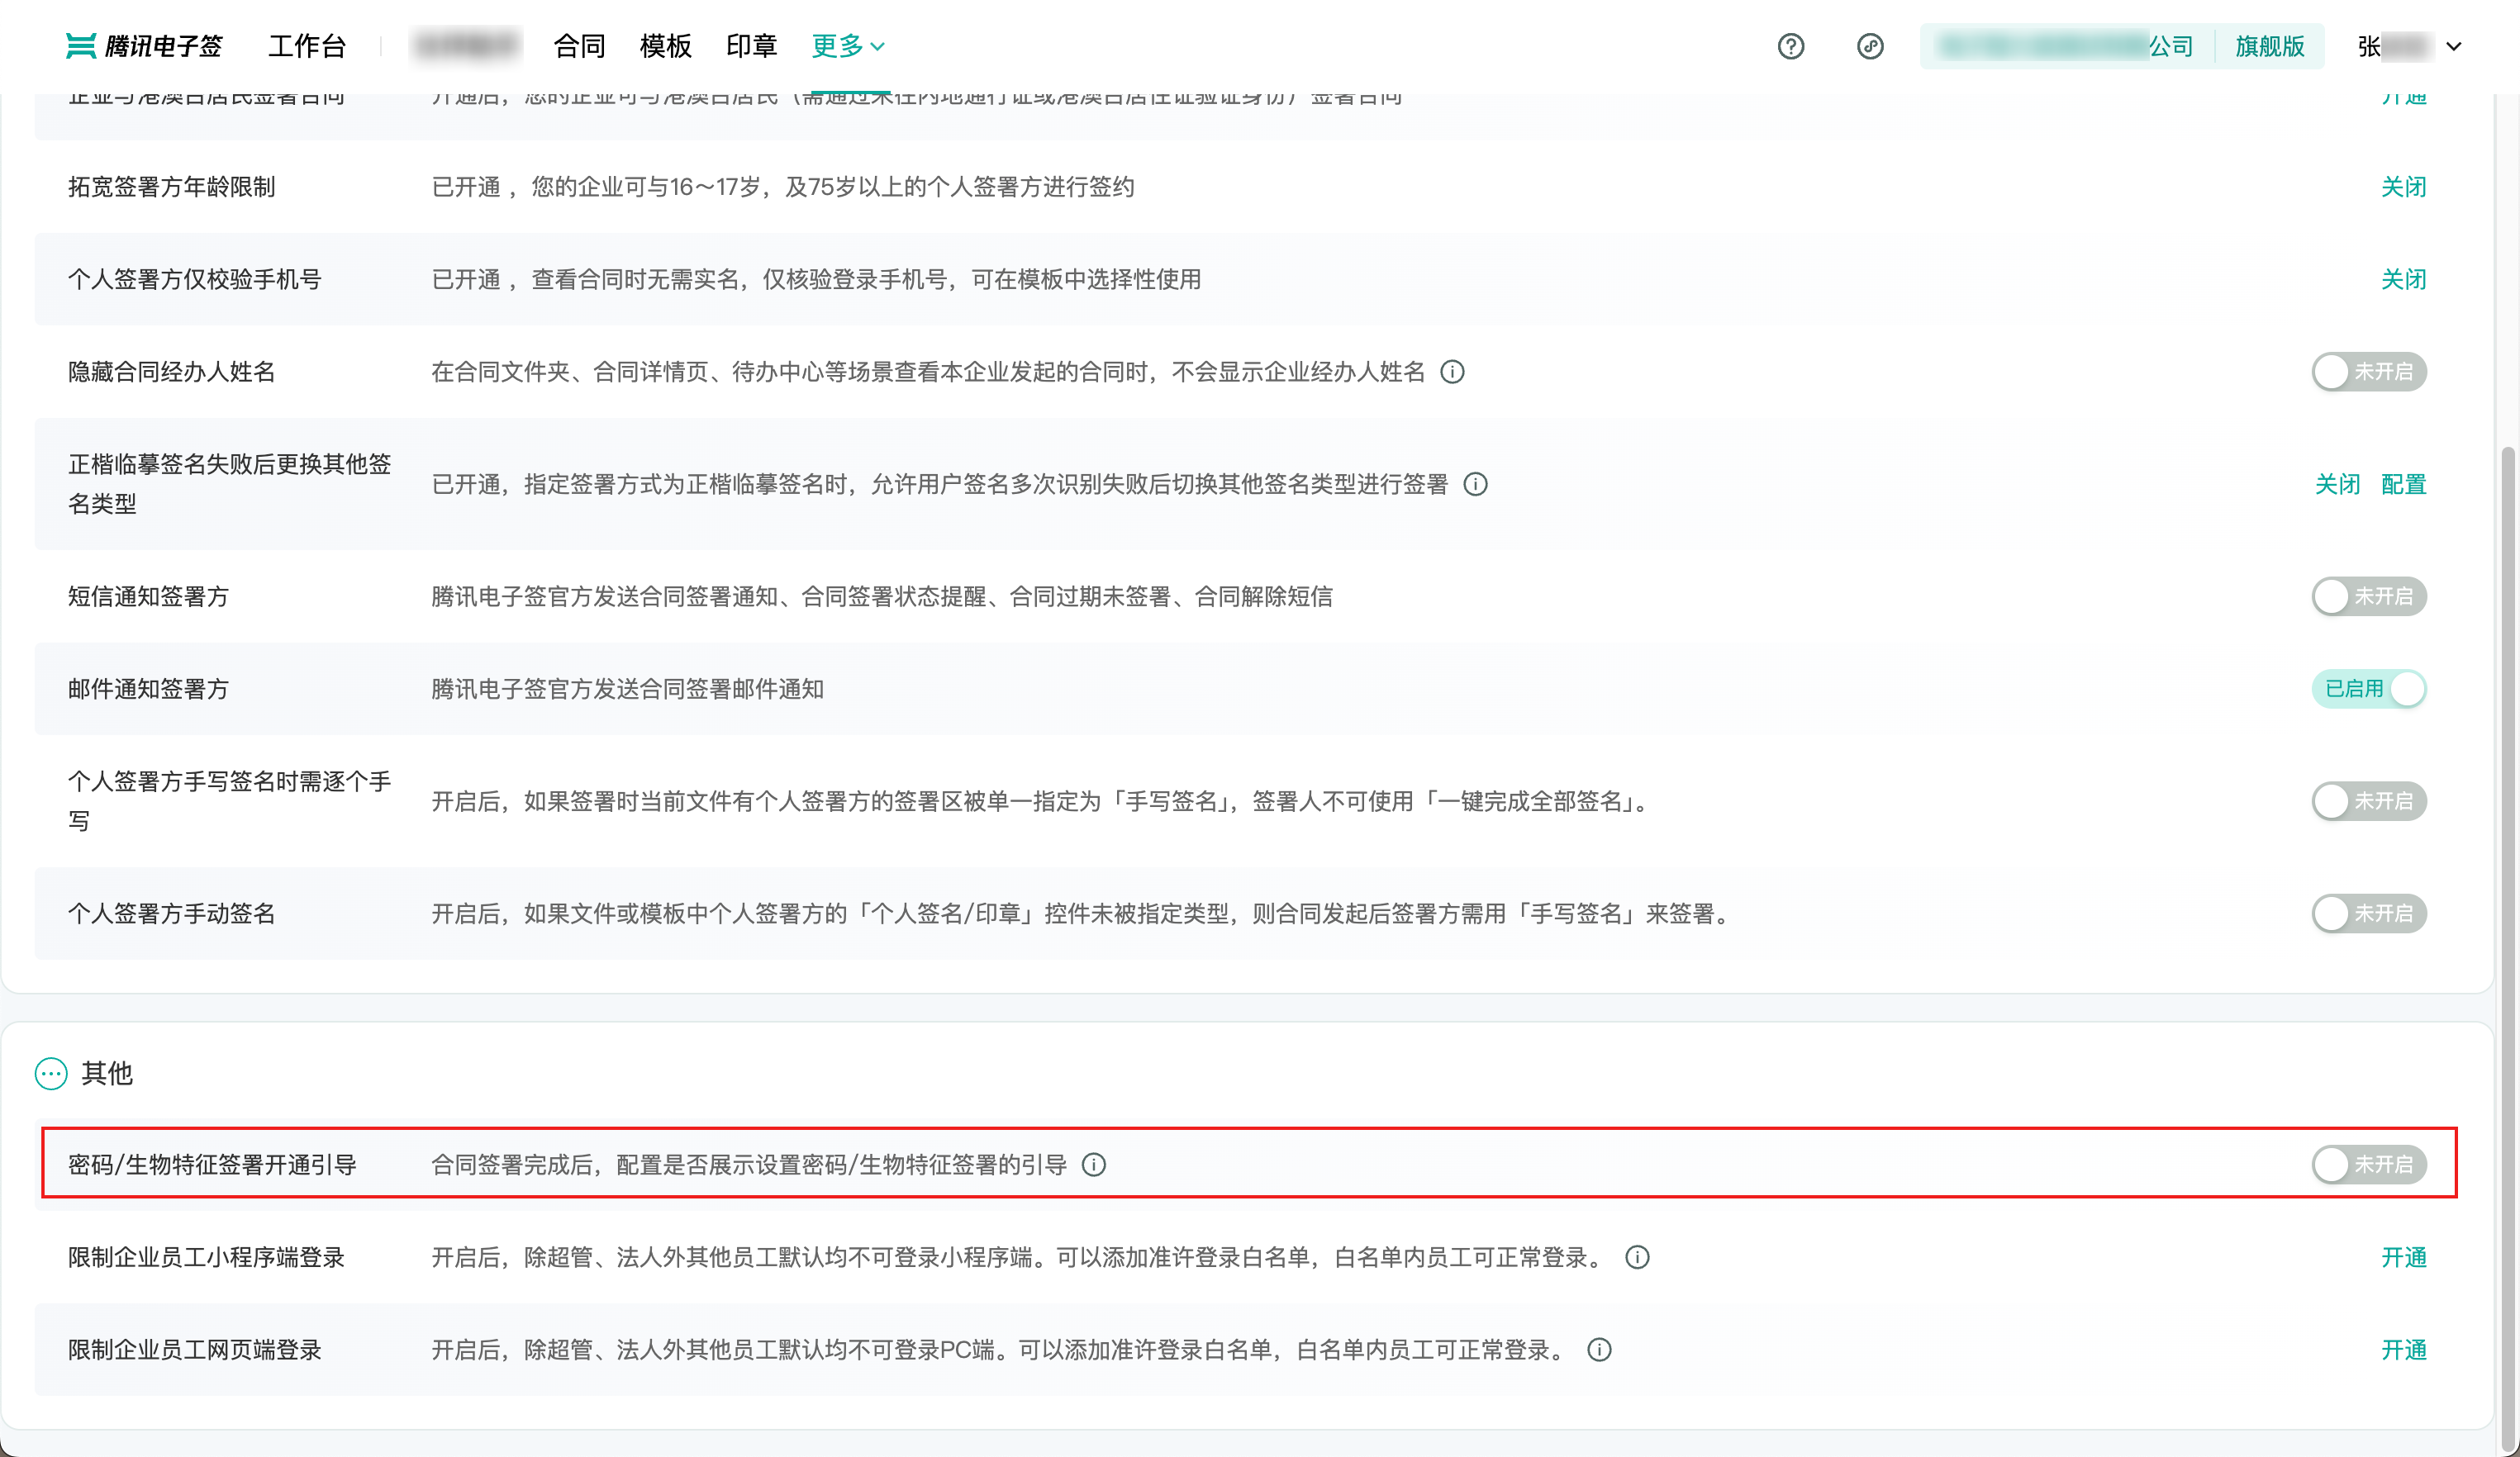Image resolution: width=2520 pixels, height=1457 pixels.
Task: Open the blurred navigation tab
Action: 466,46
